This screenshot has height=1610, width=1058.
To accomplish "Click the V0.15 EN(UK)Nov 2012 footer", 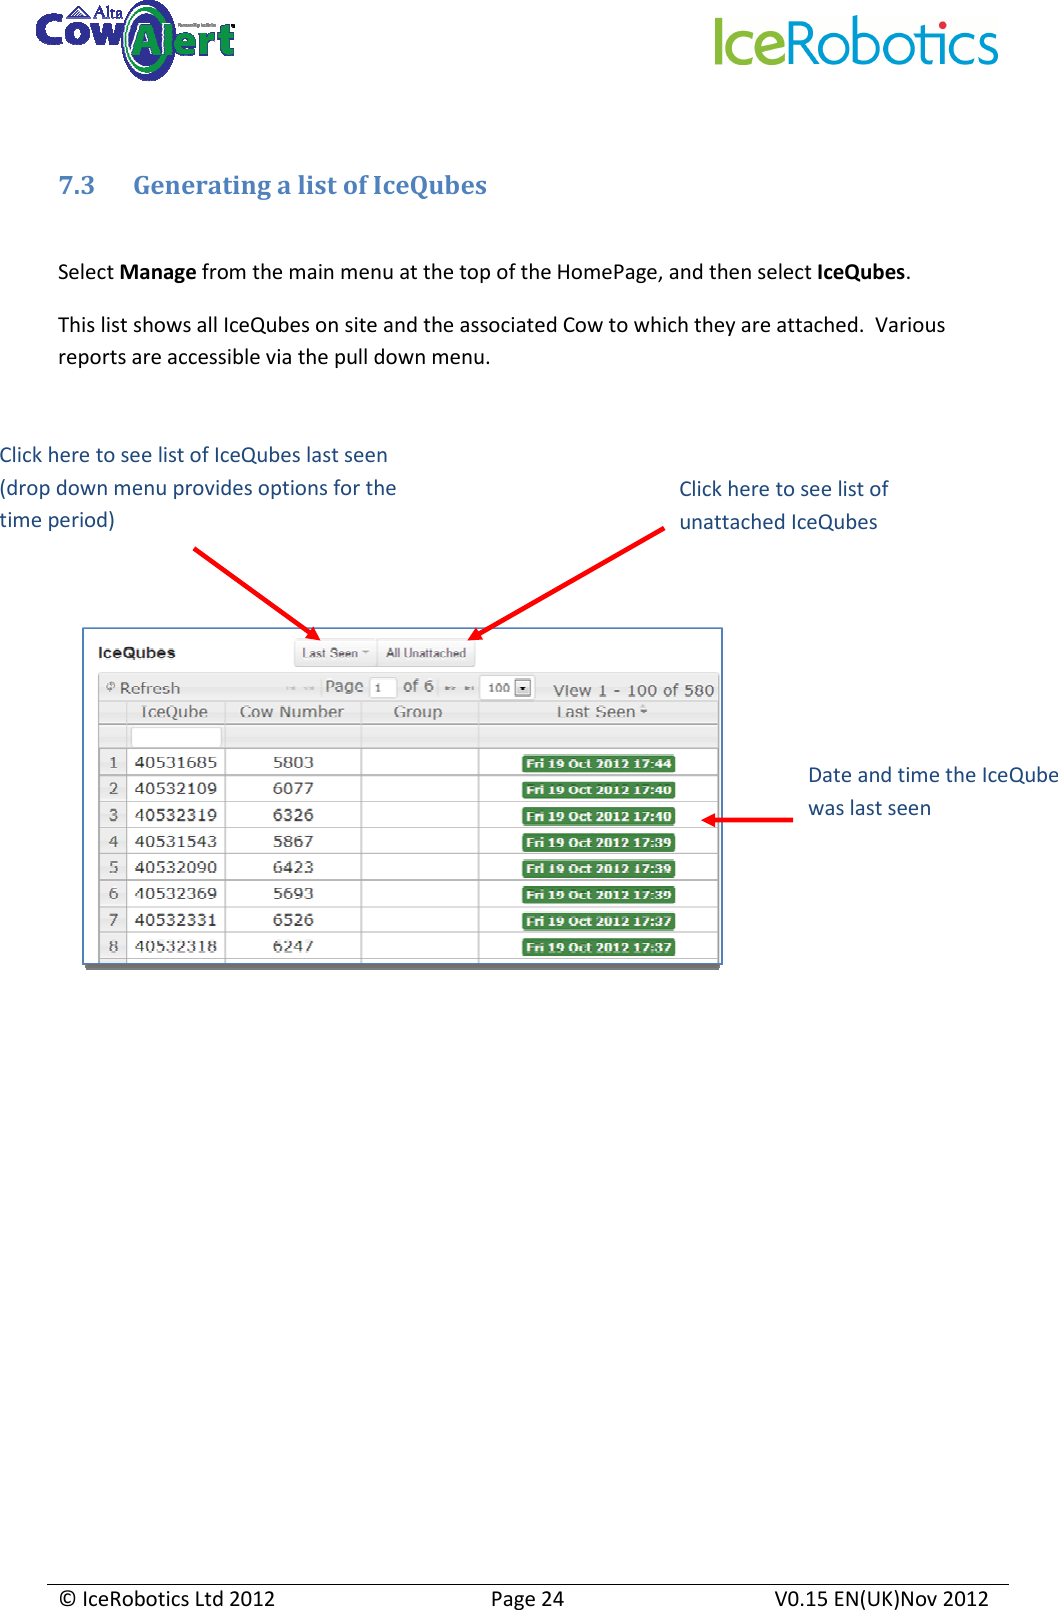I will pos(881,1598).
